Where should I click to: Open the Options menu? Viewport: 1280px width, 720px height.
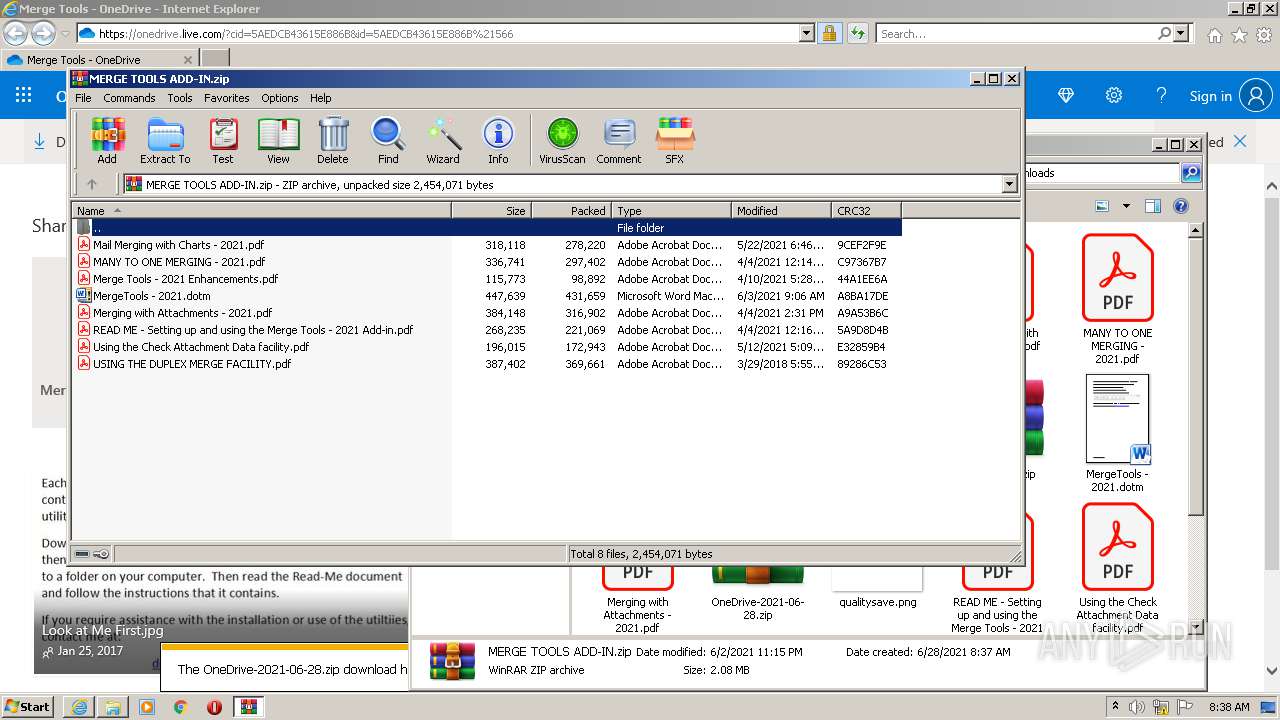point(280,98)
